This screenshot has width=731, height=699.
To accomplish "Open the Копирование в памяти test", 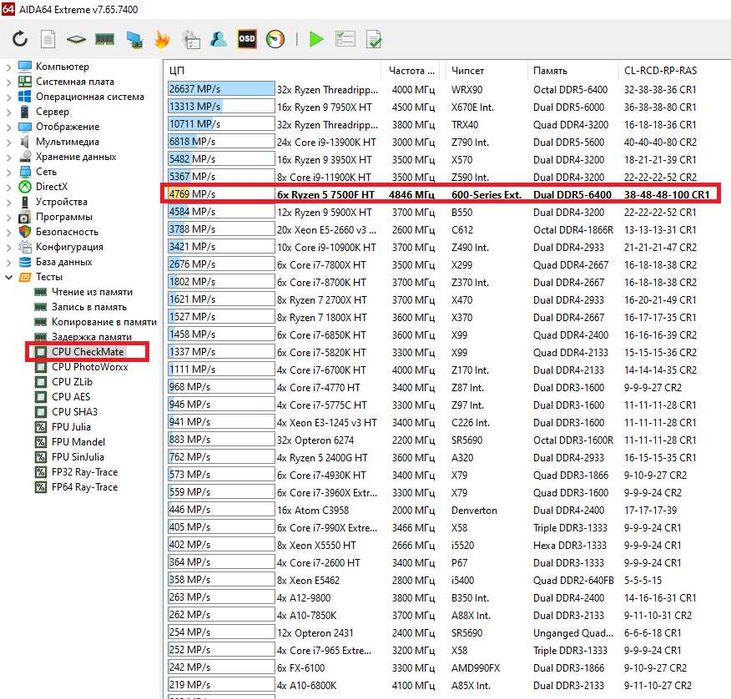I will point(104,322).
